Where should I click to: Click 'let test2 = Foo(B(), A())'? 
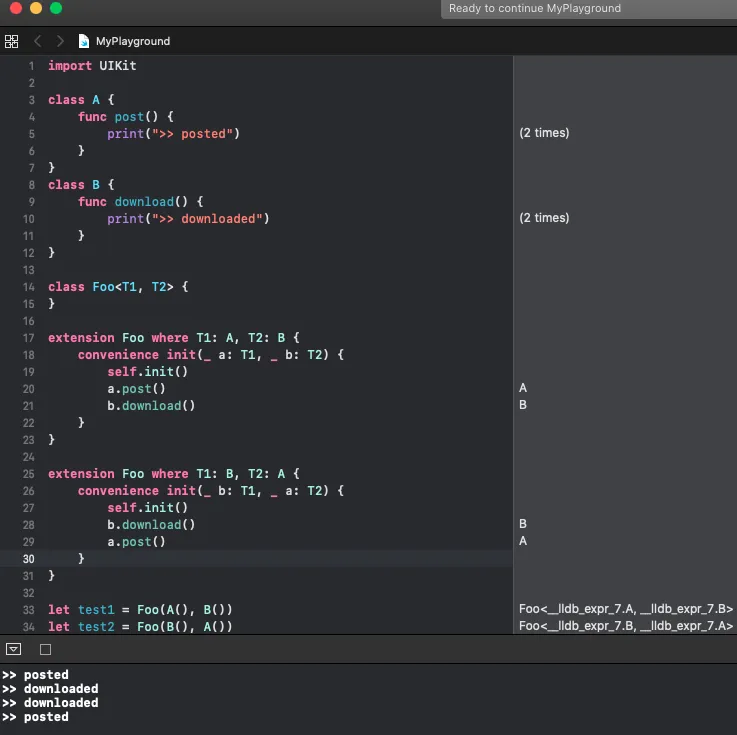pyautogui.click(x=140, y=627)
